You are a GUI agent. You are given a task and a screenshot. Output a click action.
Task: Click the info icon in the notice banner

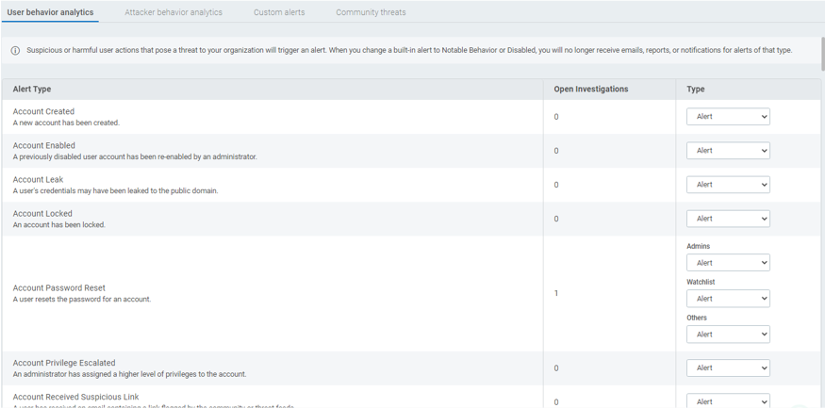pos(16,51)
